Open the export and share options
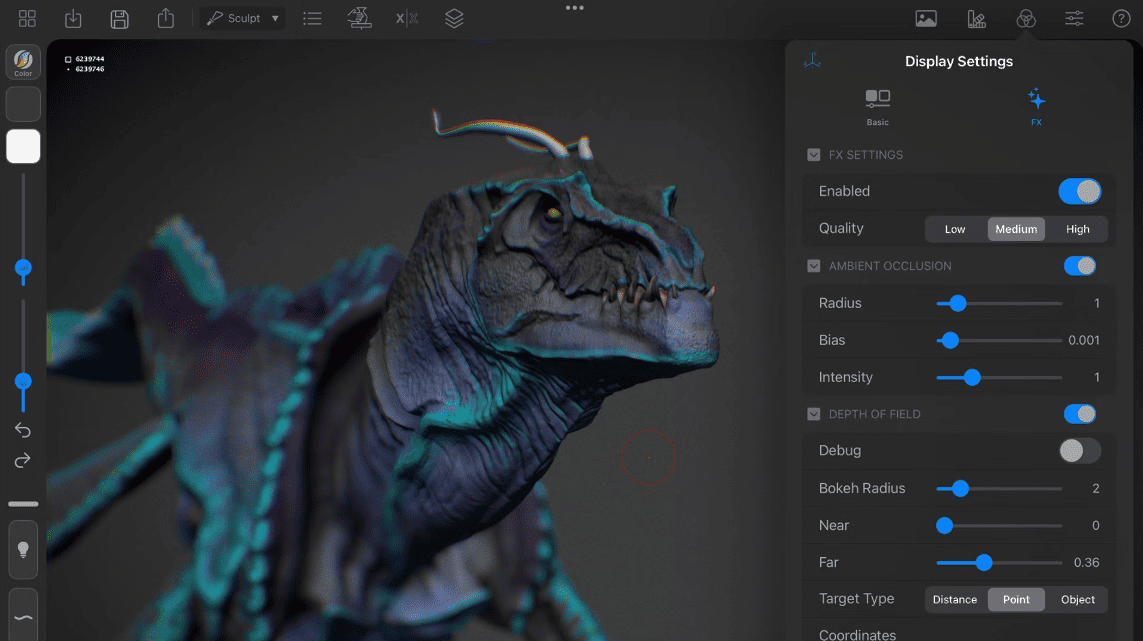Viewport: 1143px width, 641px height. 165,18
